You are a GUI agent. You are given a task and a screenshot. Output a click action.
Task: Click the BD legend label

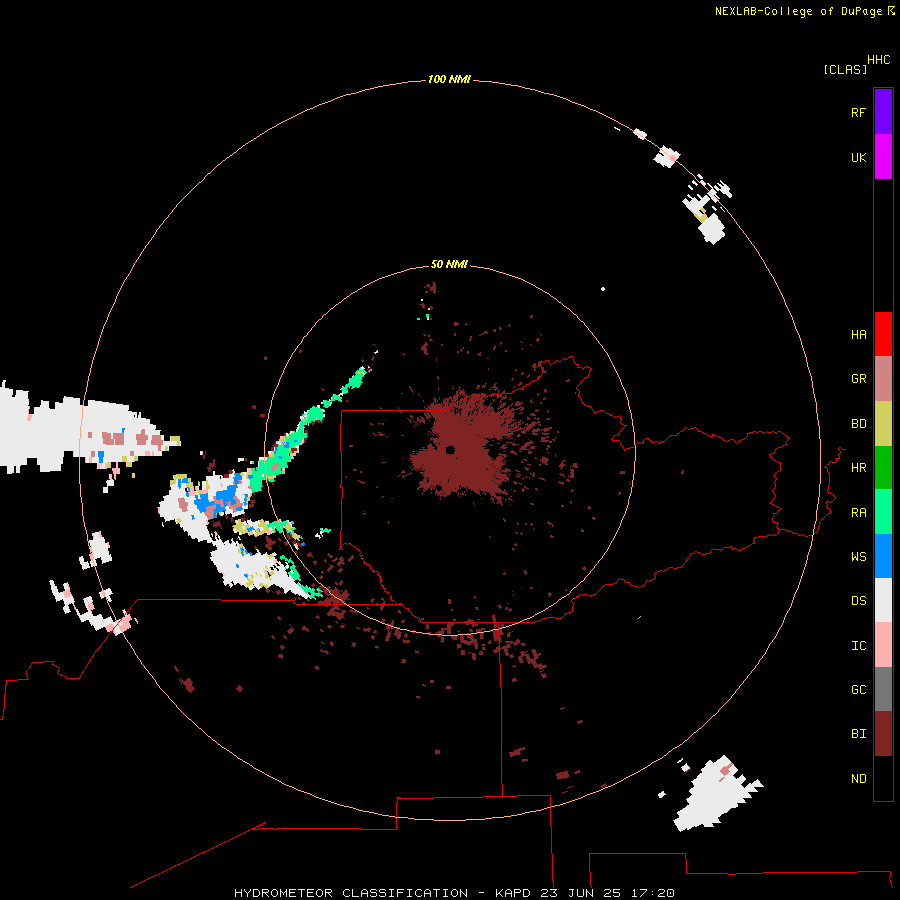858,424
